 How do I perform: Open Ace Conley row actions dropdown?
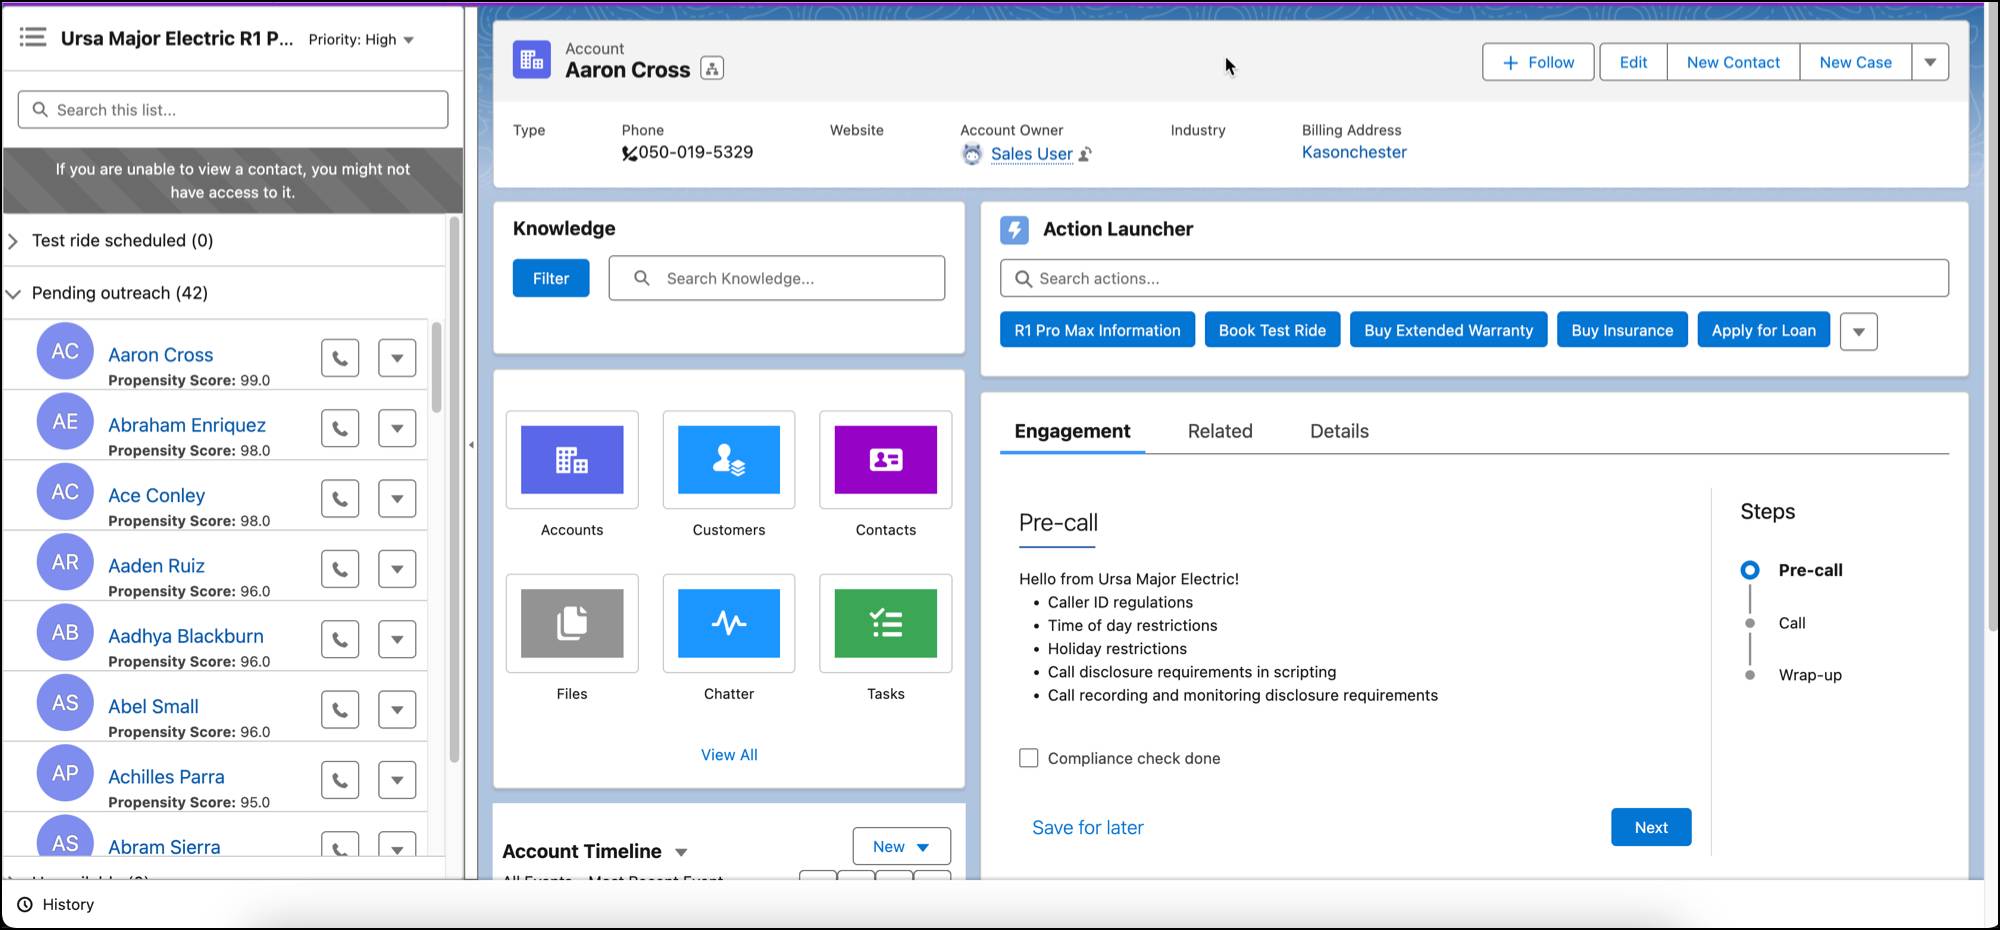397,498
